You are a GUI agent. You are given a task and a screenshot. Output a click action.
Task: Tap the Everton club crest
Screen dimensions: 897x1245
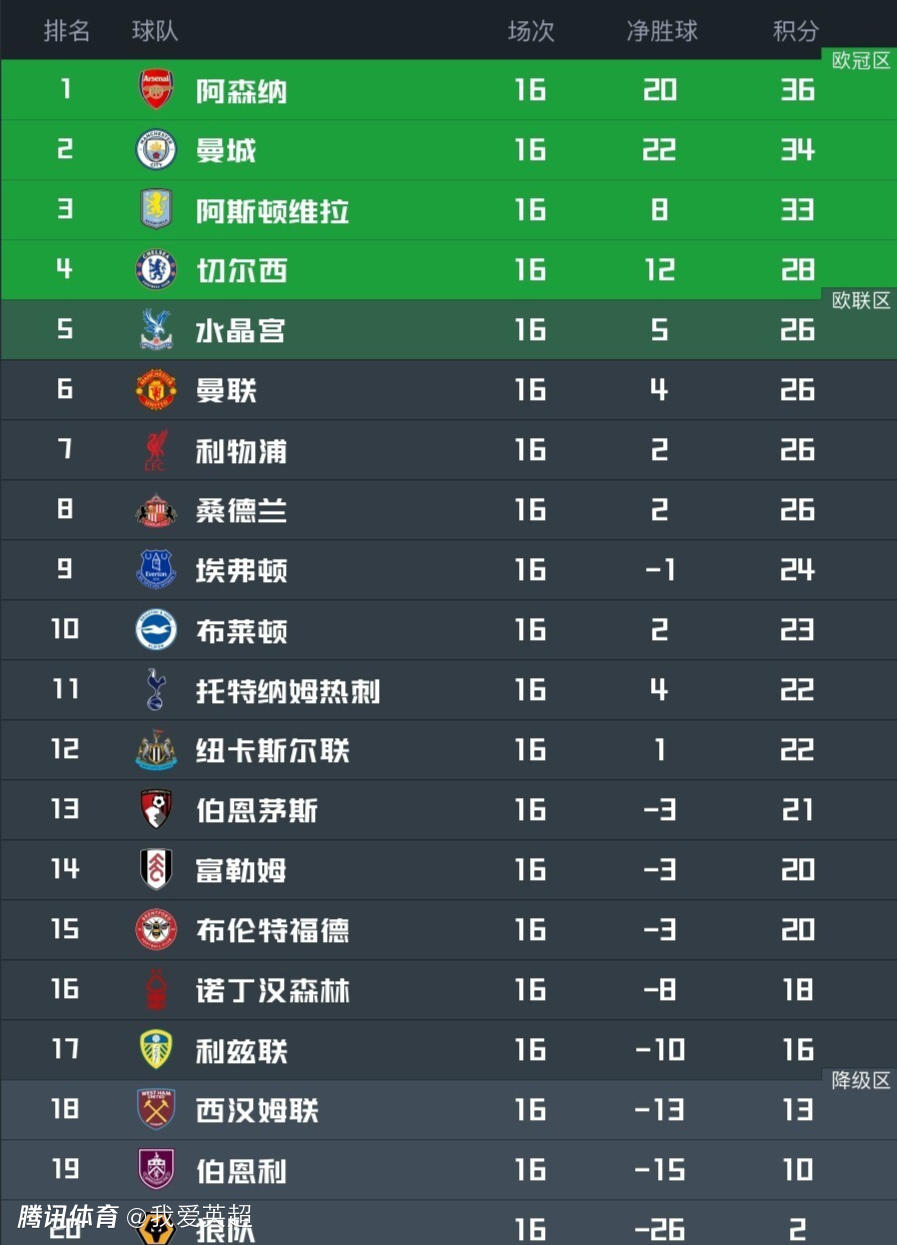tap(156, 570)
